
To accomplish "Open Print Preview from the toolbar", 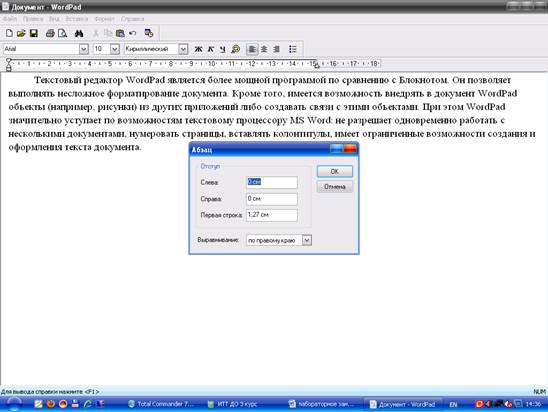I will 63,33.
